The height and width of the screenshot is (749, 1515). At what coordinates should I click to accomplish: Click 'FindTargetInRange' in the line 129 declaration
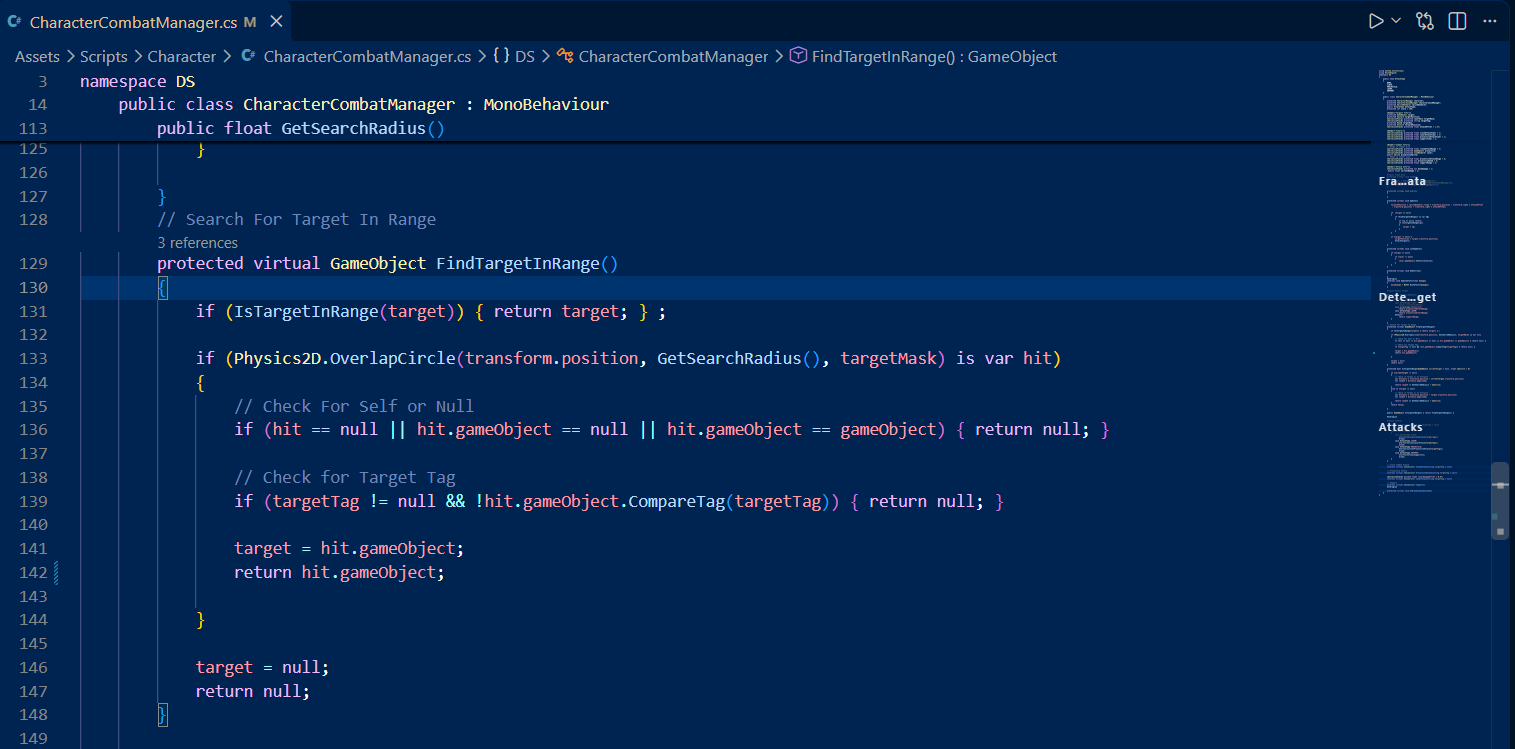click(x=518, y=264)
